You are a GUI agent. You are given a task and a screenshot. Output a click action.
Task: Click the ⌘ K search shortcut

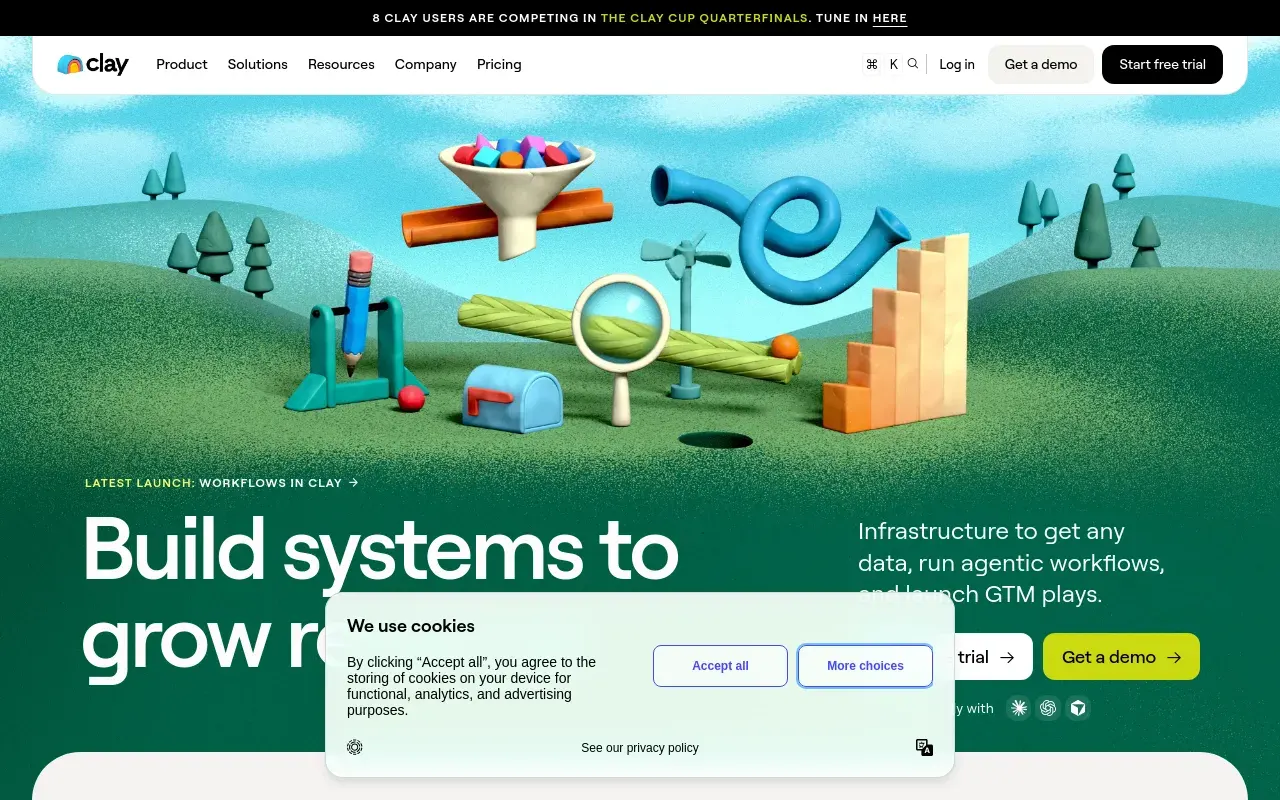(882, 64)
